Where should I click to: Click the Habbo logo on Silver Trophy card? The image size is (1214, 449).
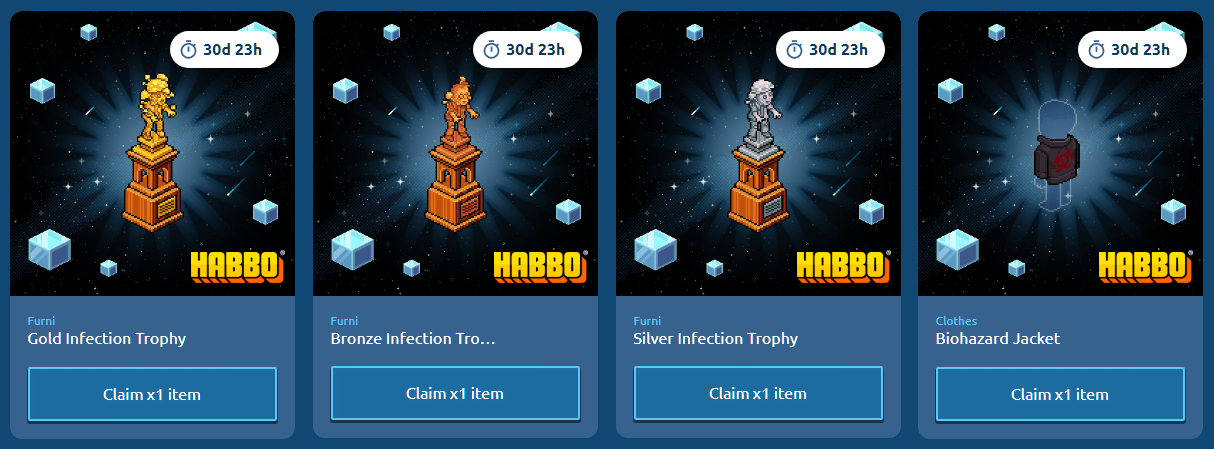tap(844, 267)
